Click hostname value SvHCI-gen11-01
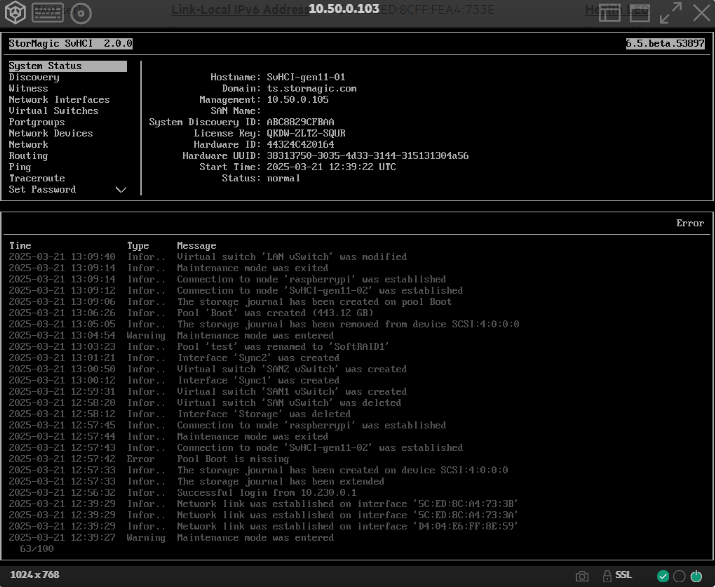The width and height of the screenshot is (715, 587). point(306,77)
